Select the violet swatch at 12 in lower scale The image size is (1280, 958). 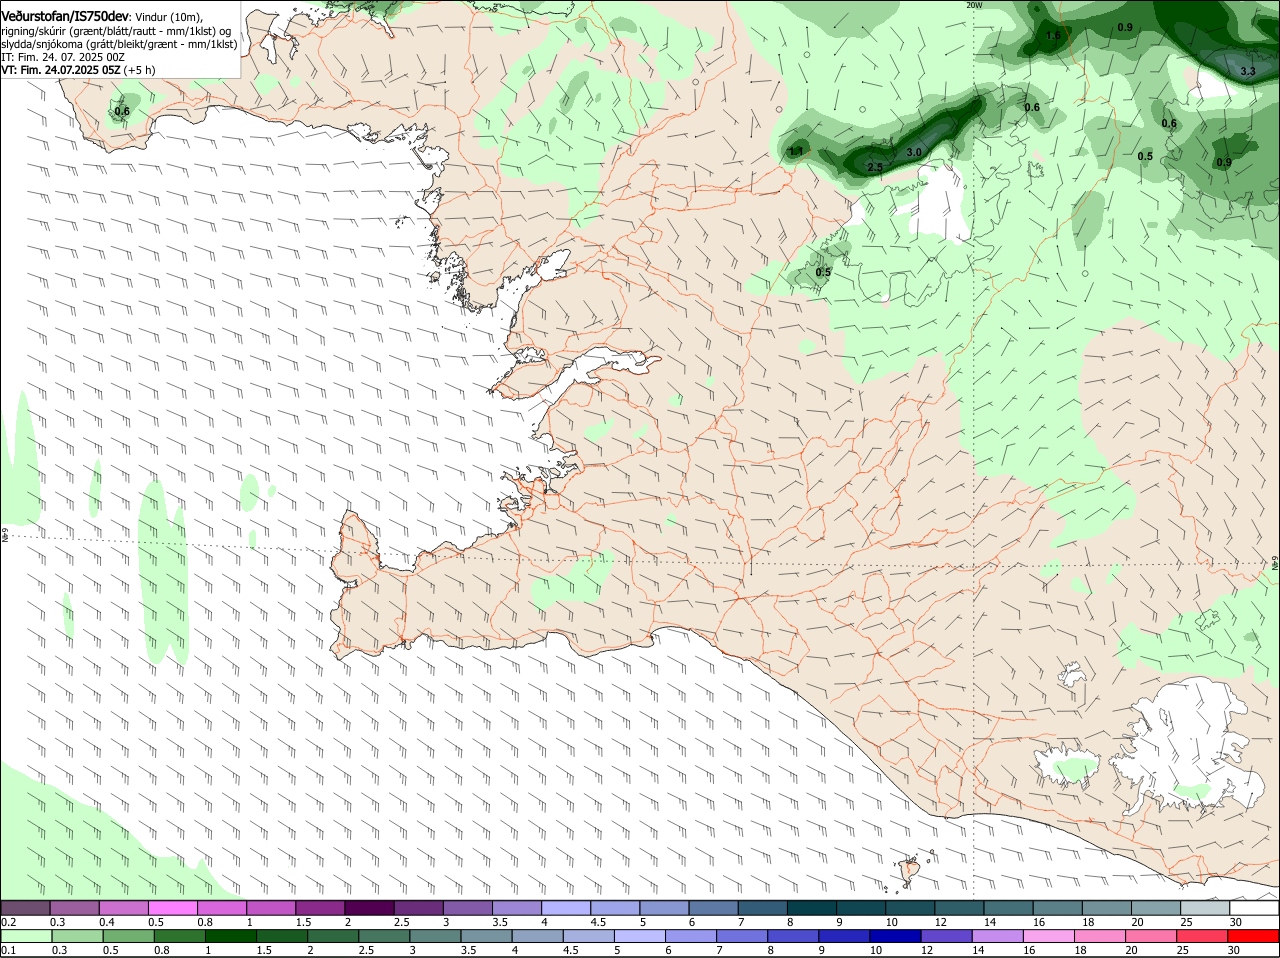pyautogui.click(x=946, y=936)
